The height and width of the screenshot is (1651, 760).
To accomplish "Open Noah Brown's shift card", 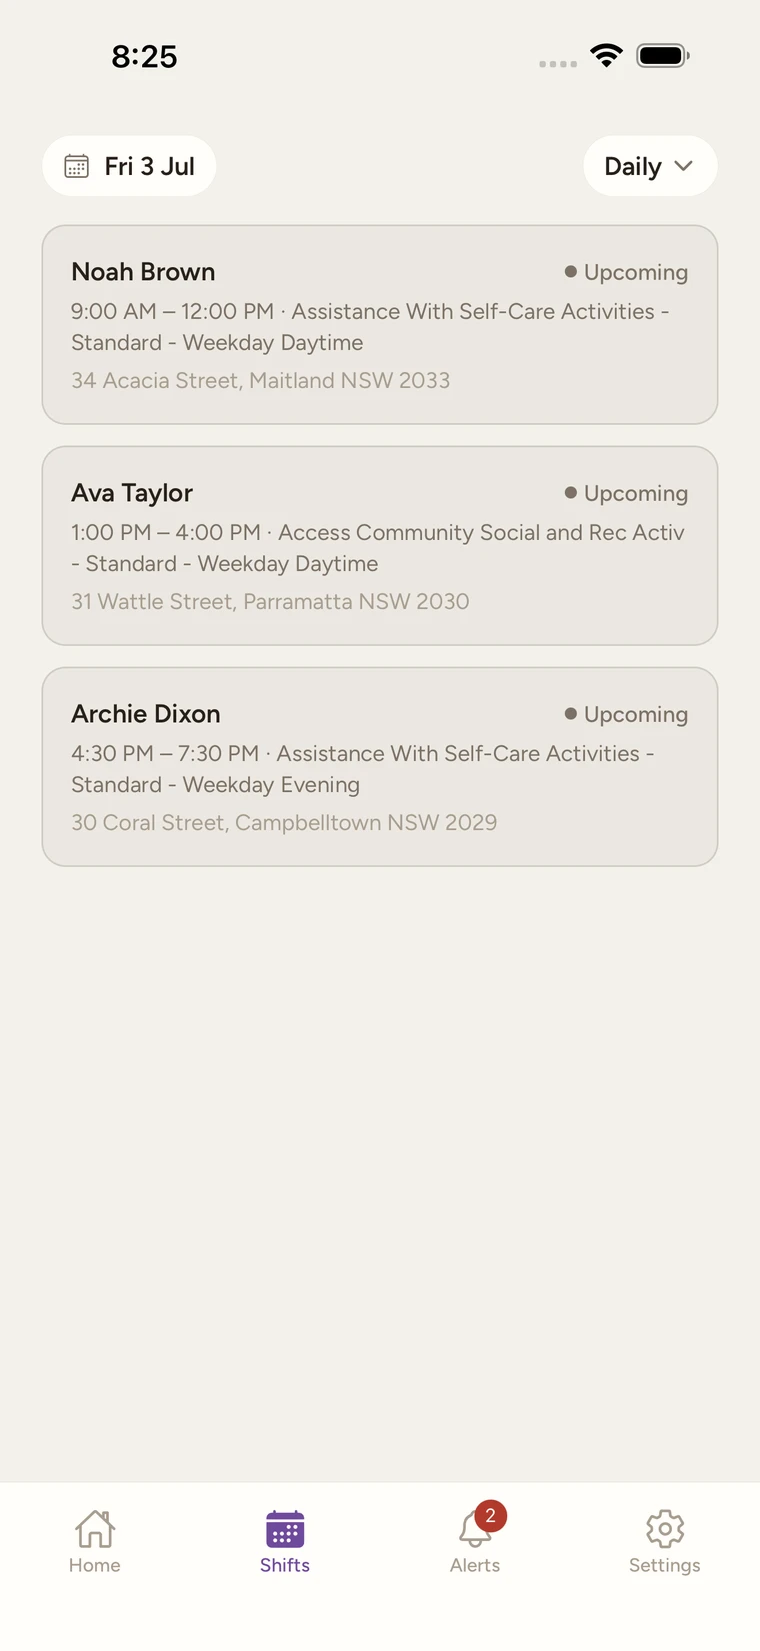I will pyautogui.click(x=380, y=325).
